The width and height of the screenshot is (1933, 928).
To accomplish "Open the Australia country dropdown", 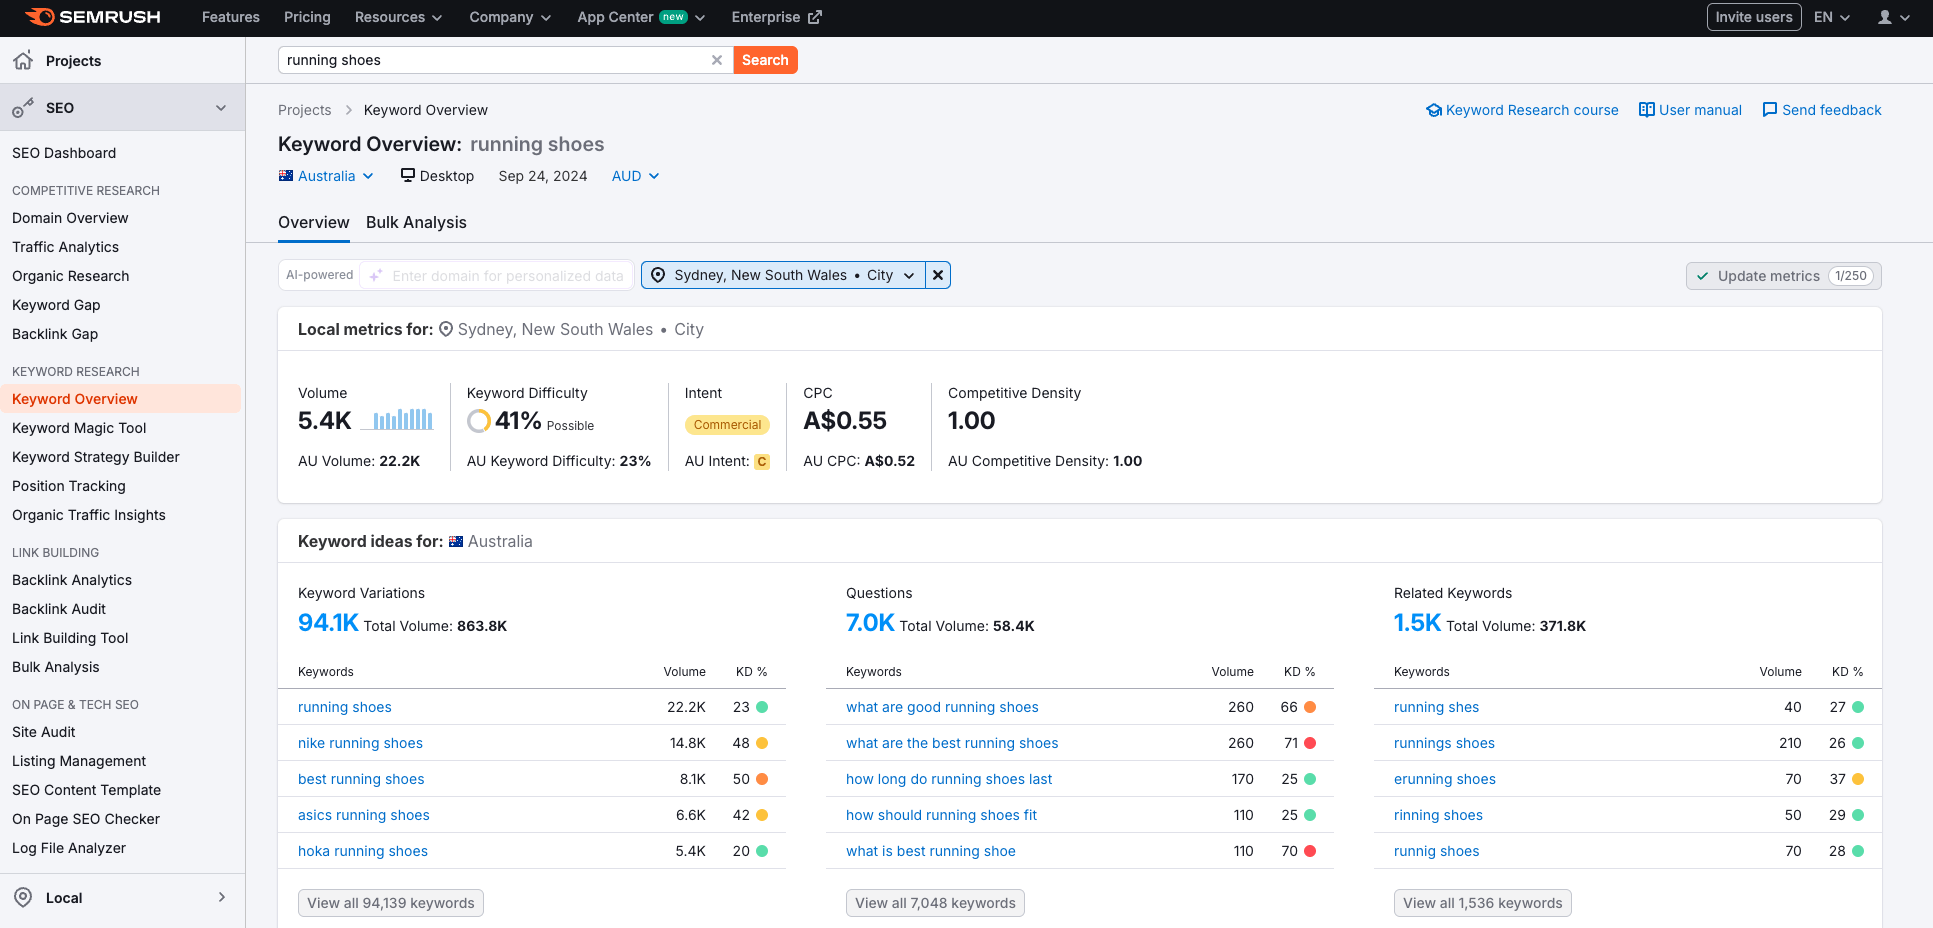I will point(326,175).
